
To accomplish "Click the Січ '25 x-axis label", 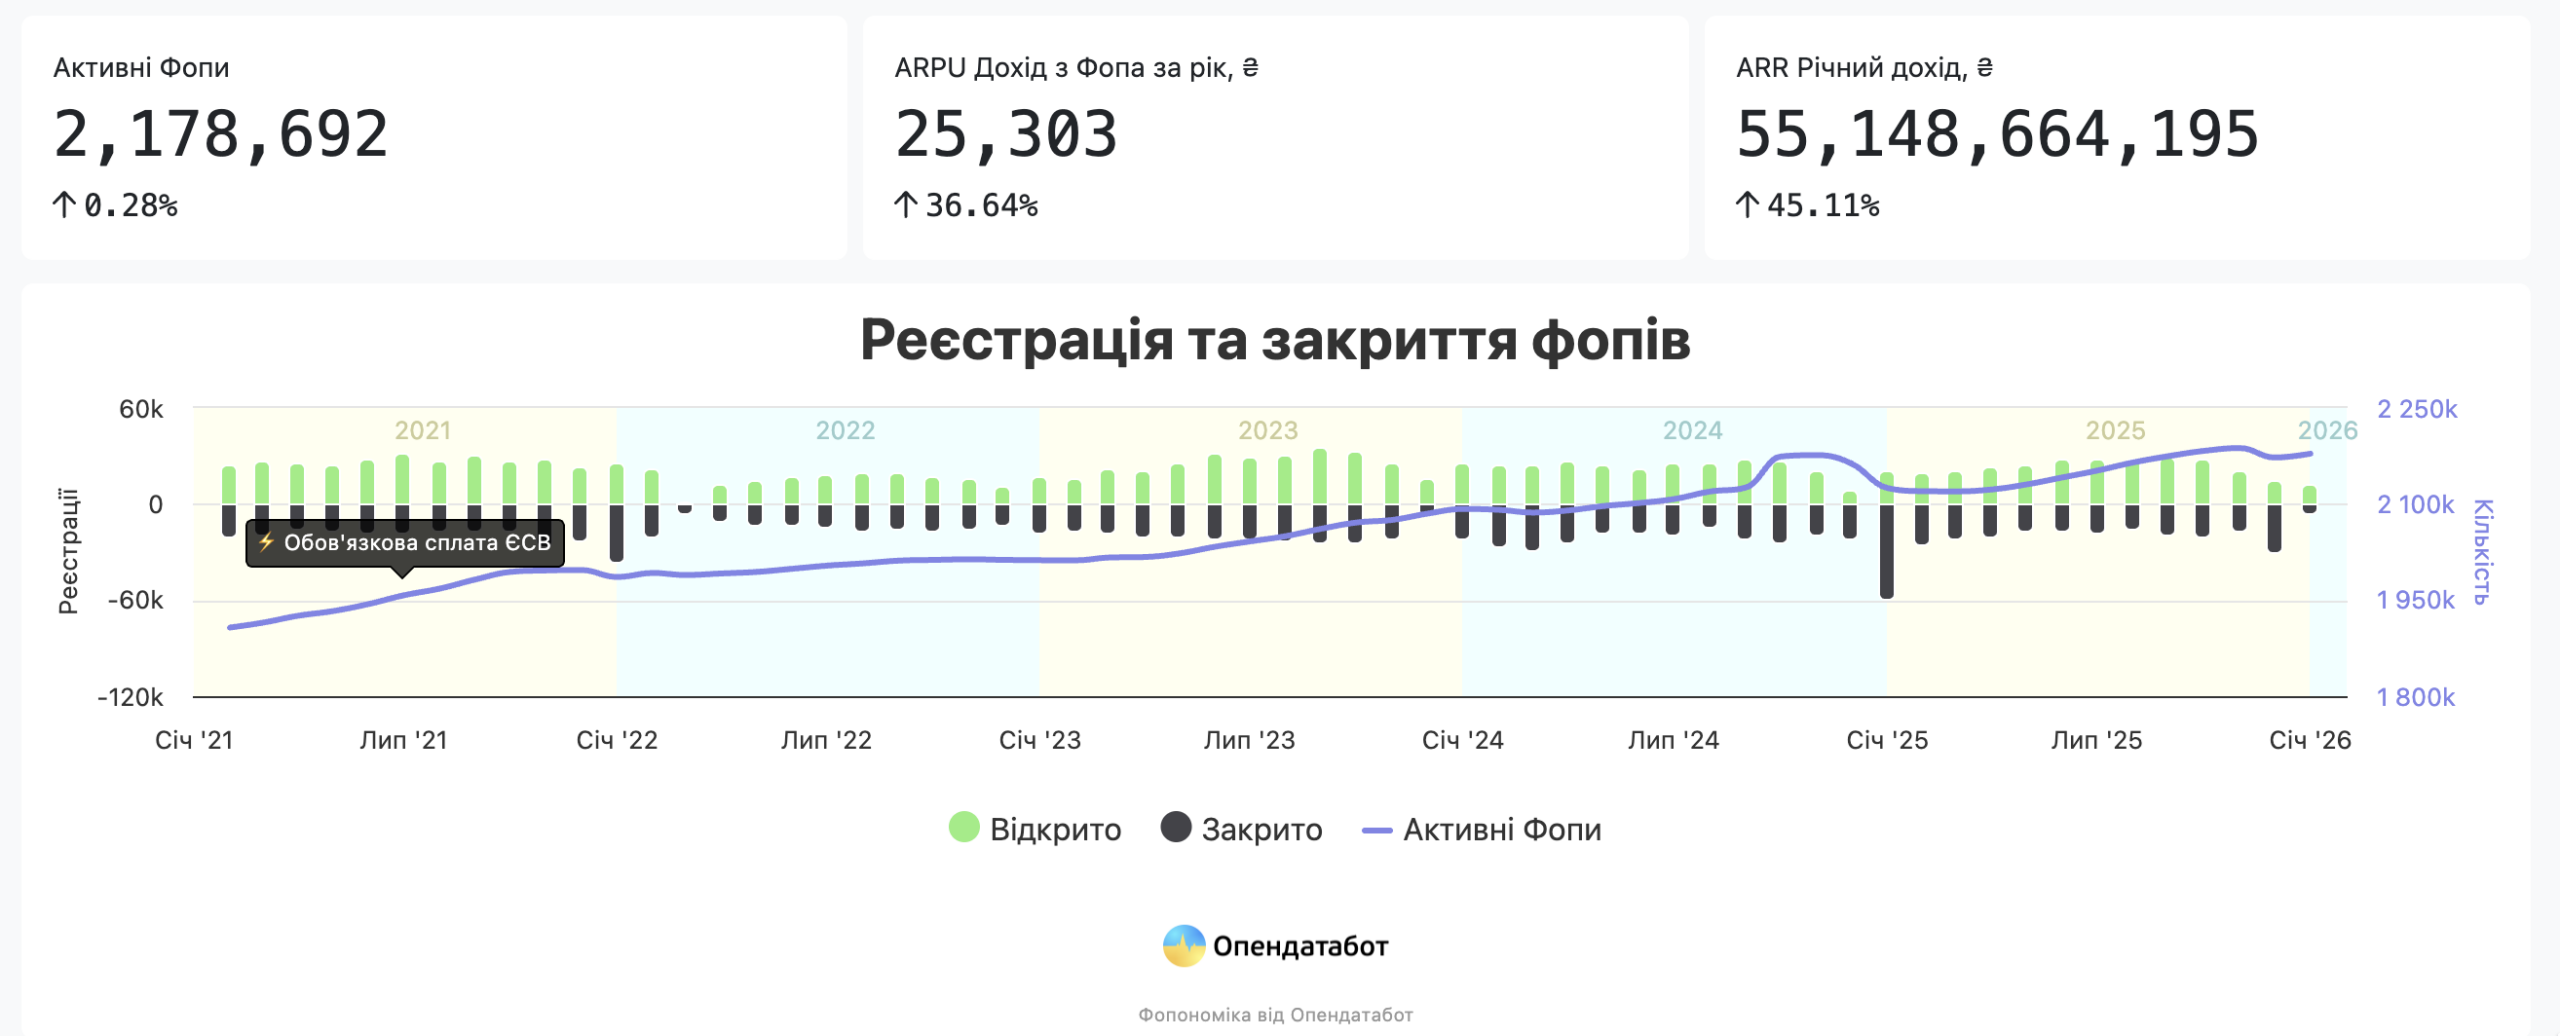I will click(1886, 740).
